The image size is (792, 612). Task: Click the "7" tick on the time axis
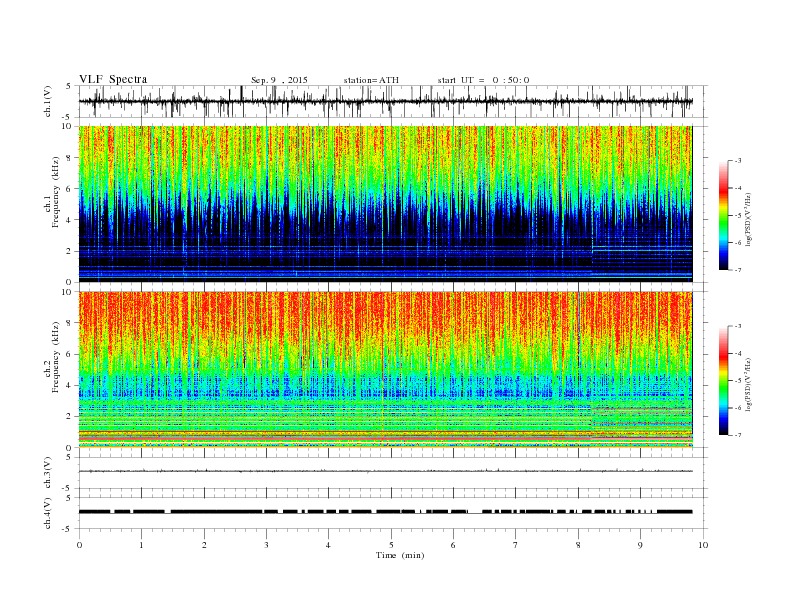516,545
